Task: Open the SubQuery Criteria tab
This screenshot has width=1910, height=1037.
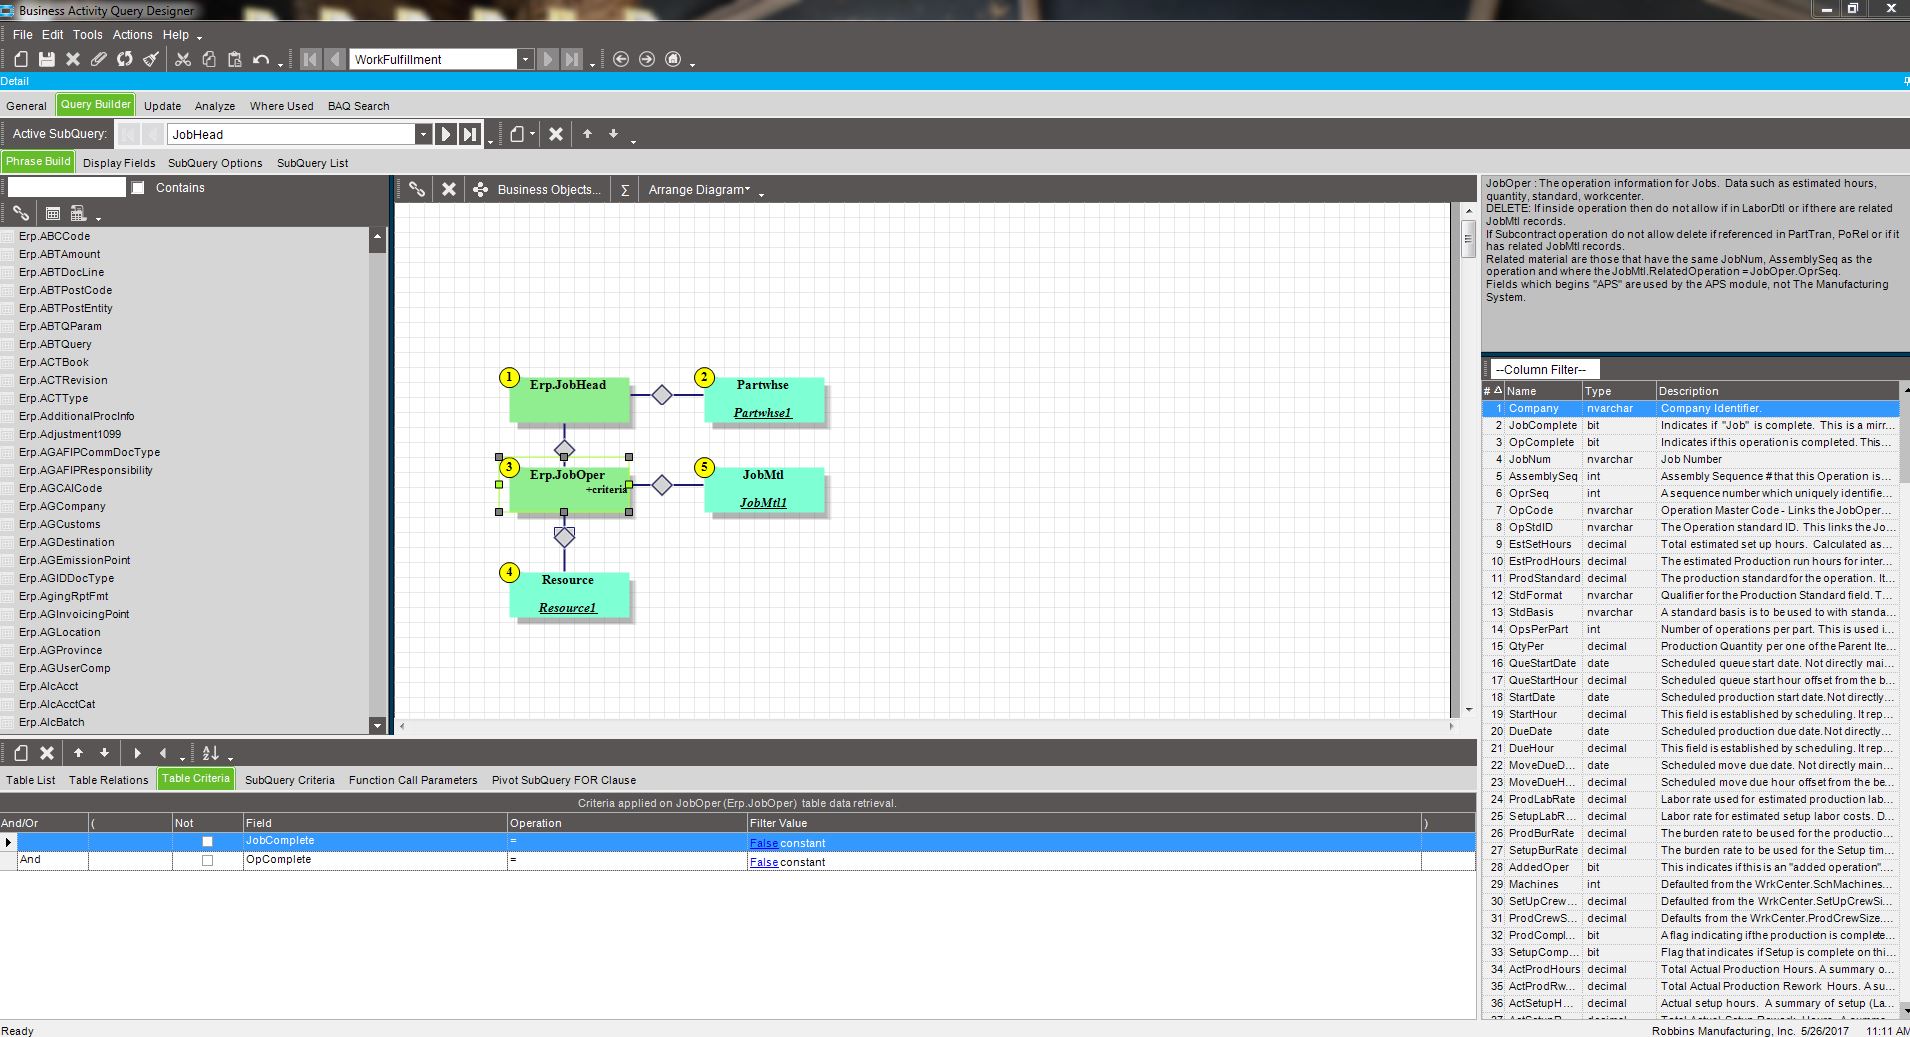Action: click(290, 780)
